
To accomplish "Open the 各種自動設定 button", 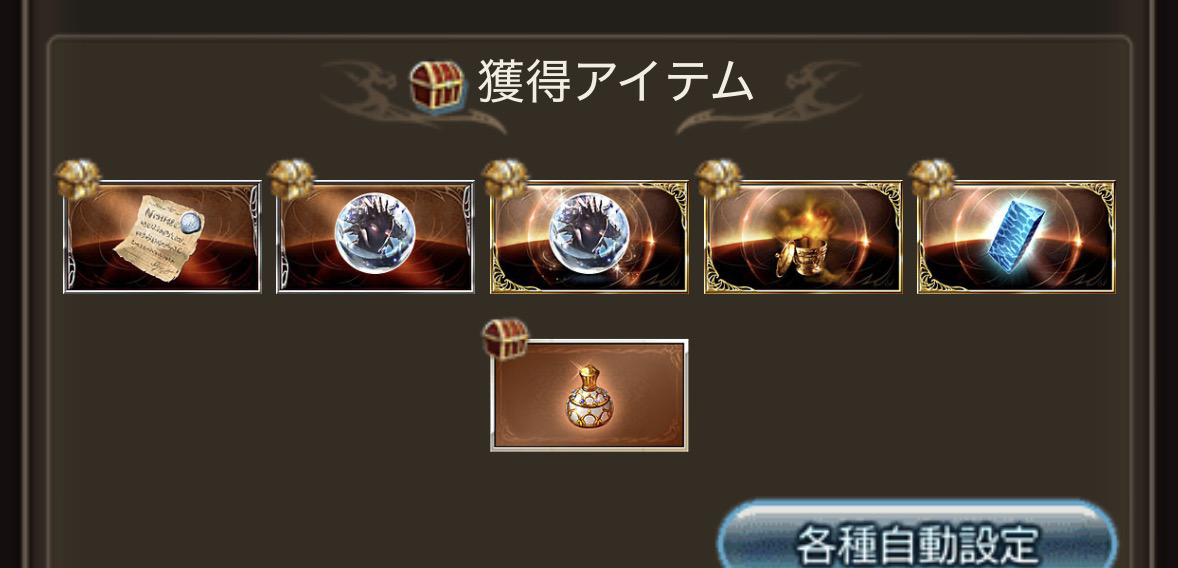I will (x=917, y=535).
